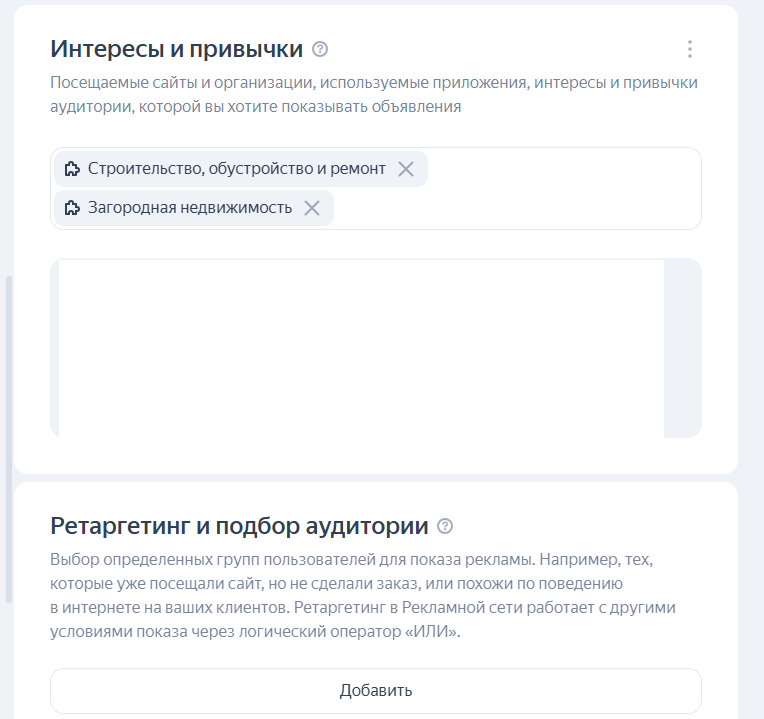Click the Интересы и привычки heading
Image resolution: width=764 pixels, height=719 pixels.
point(176,49)
